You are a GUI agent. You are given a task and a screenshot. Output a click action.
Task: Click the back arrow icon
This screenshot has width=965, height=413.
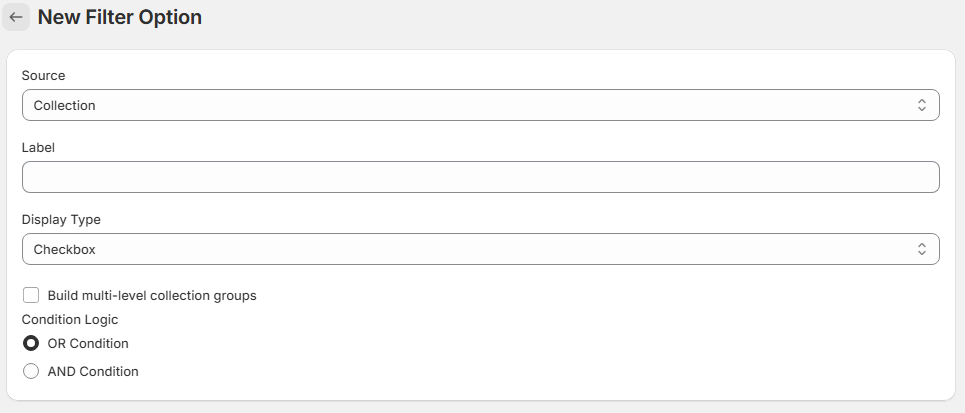coord(16,17)
